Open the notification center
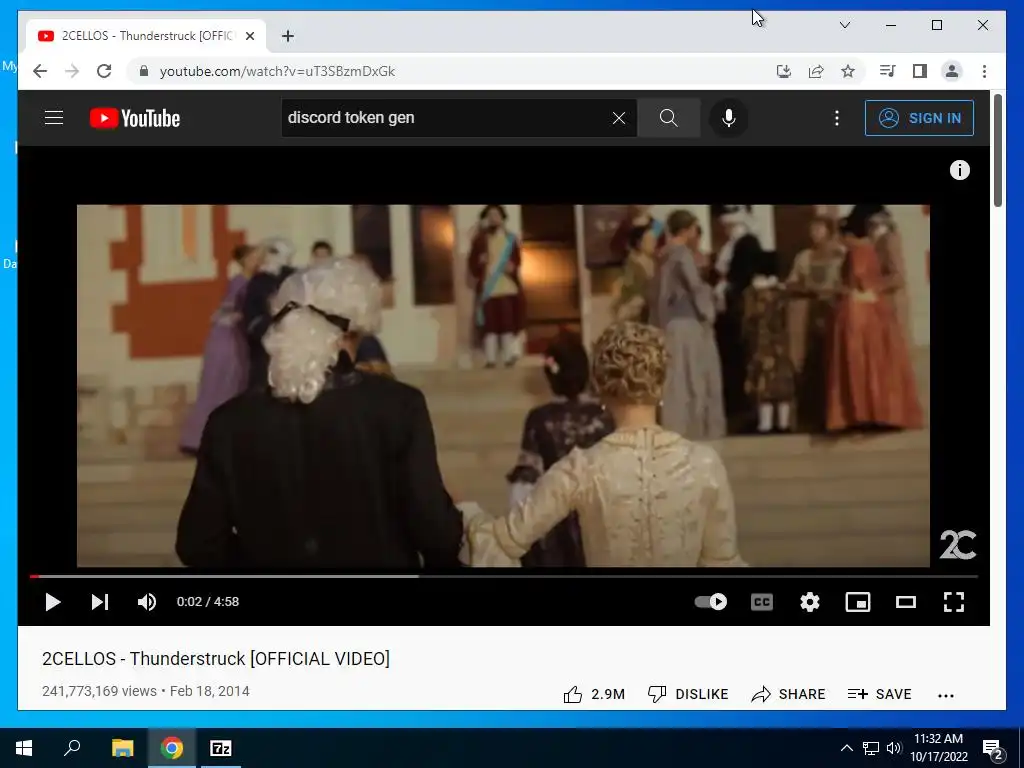 994,749
